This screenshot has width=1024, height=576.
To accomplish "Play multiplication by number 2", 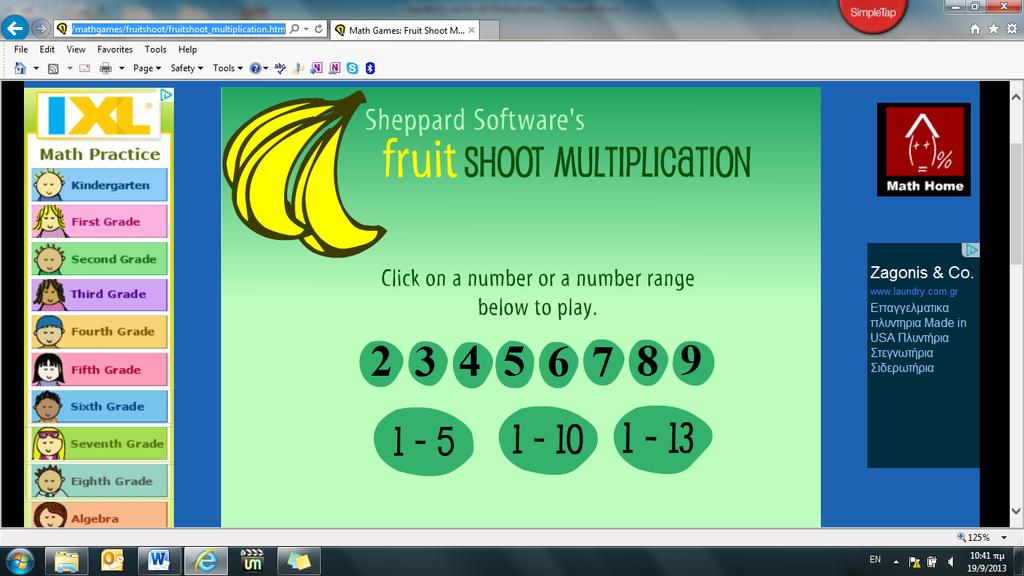I will pos(381,362).
